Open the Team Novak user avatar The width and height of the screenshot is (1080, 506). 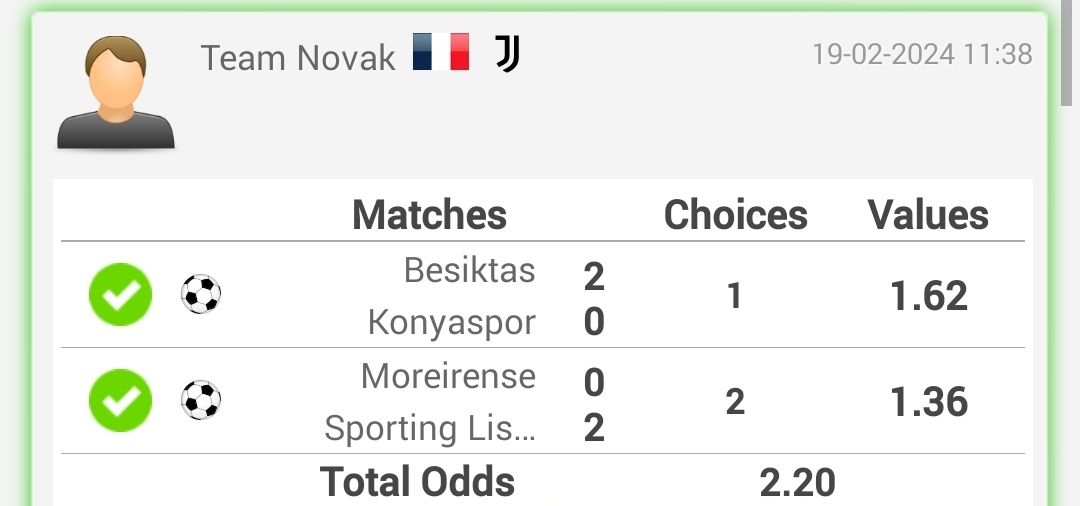115,92
